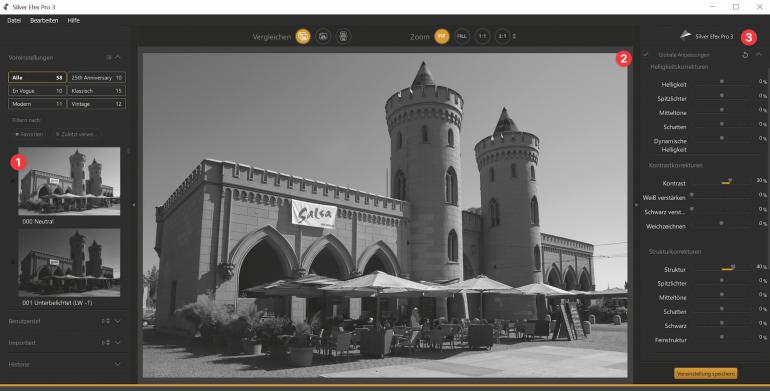The height and width of the screenshot is (391, 770).
Task: Click the preset view mode icon beside Voreinstellungen
Action: [x=109, y=57]
